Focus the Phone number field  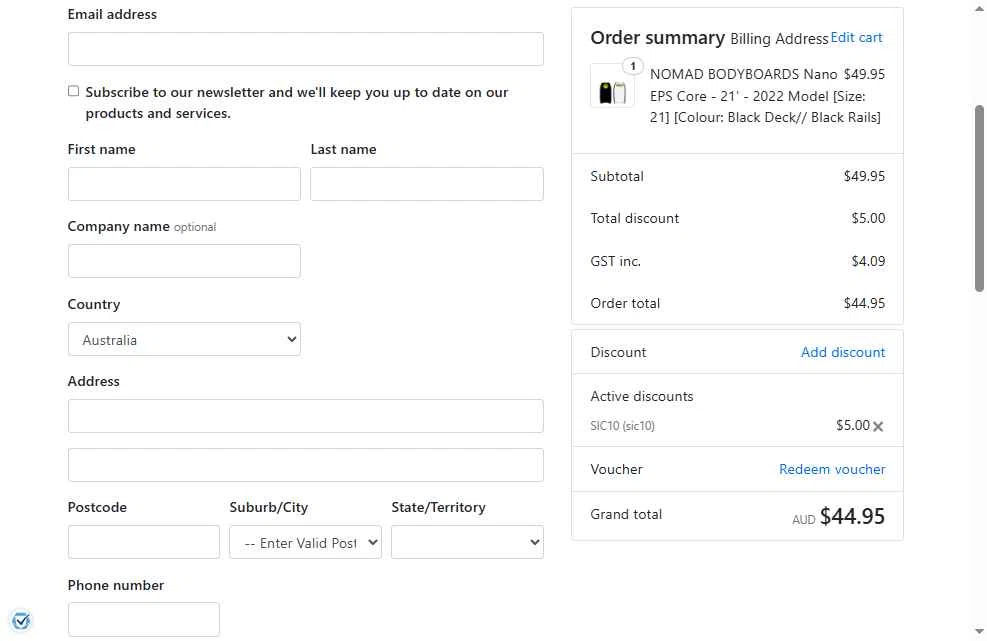click(144, 620)
